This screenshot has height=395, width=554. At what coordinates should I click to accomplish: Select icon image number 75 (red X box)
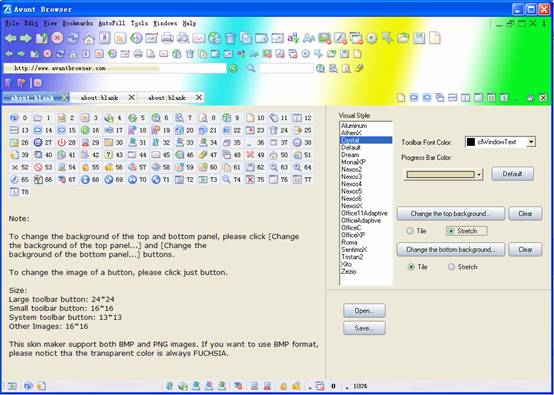coord(250,179)
